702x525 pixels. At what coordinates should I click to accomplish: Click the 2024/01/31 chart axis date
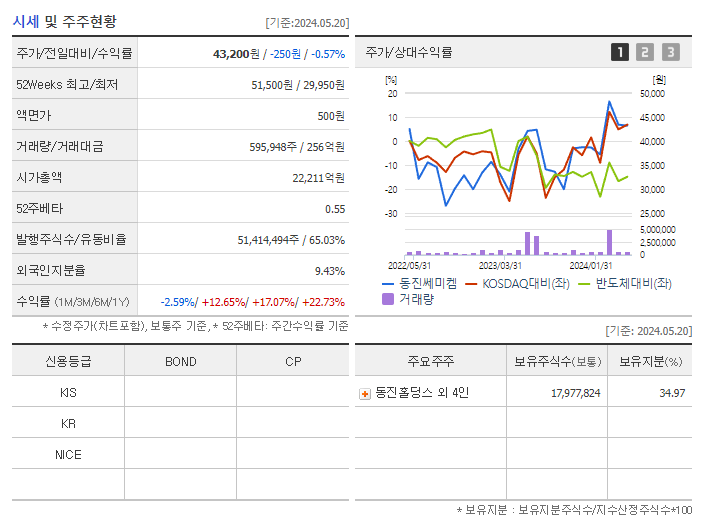click(591, 265)
